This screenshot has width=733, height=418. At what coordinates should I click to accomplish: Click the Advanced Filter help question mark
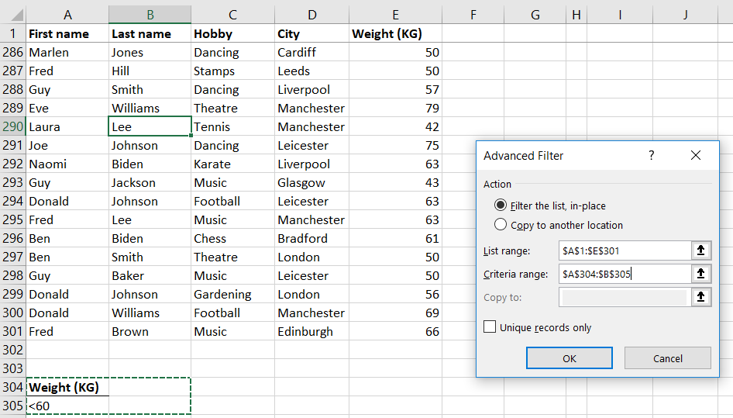pos(651,156)
